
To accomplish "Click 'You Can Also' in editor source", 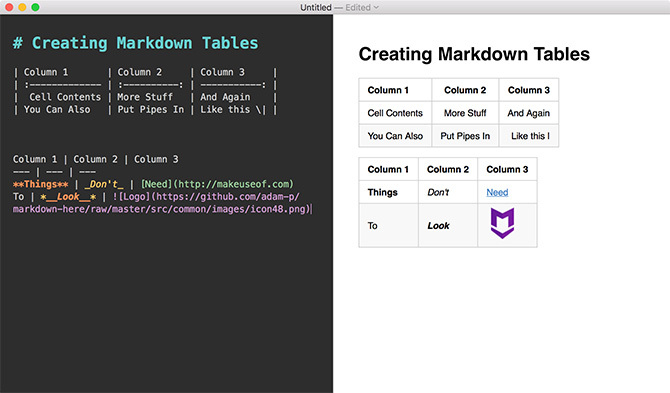I will [57, 109].
